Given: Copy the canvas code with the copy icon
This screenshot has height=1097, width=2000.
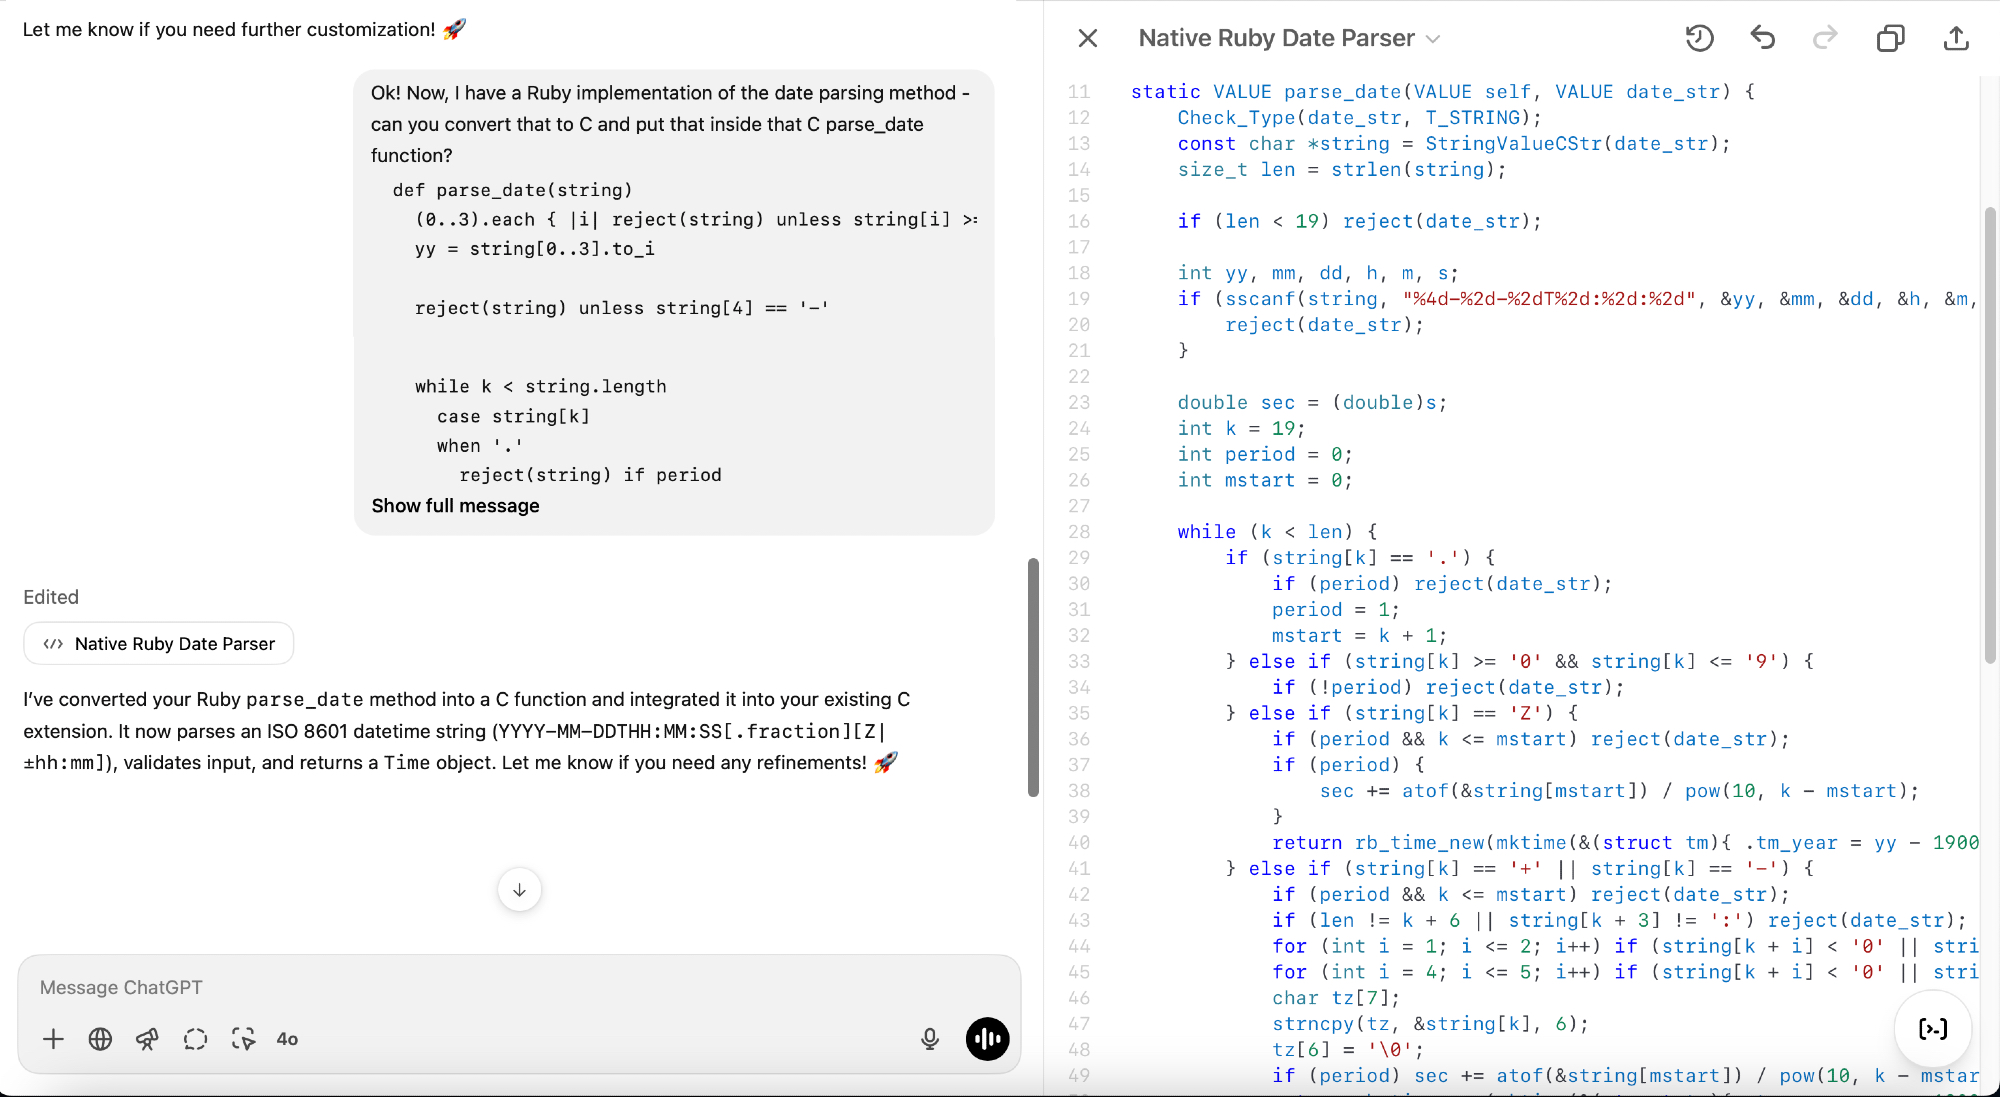Looking at the screenshot, I should tap(1890, 38).
